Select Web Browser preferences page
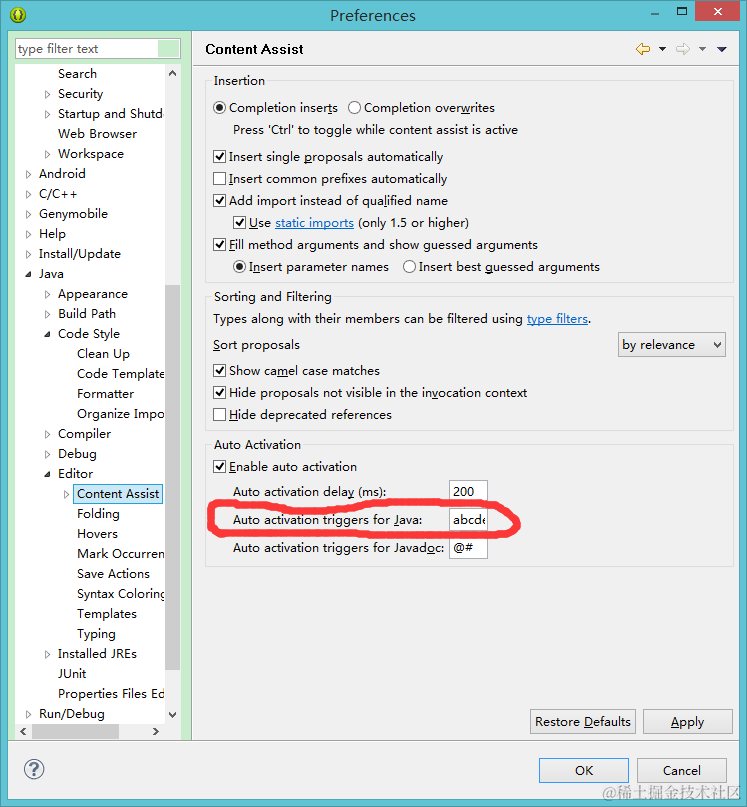This screenshot has width=747, height=807. pyautogui.click(x=97, y=134)
